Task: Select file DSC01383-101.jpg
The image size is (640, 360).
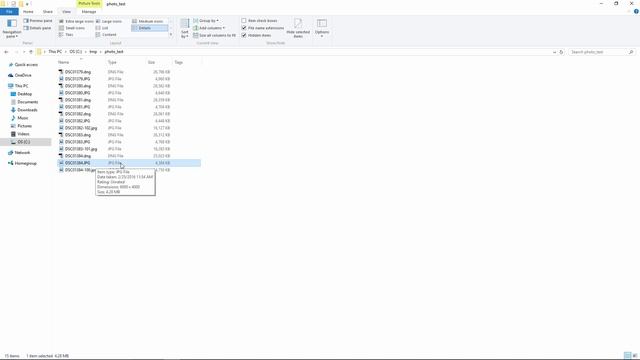Action: coord(81,149)
